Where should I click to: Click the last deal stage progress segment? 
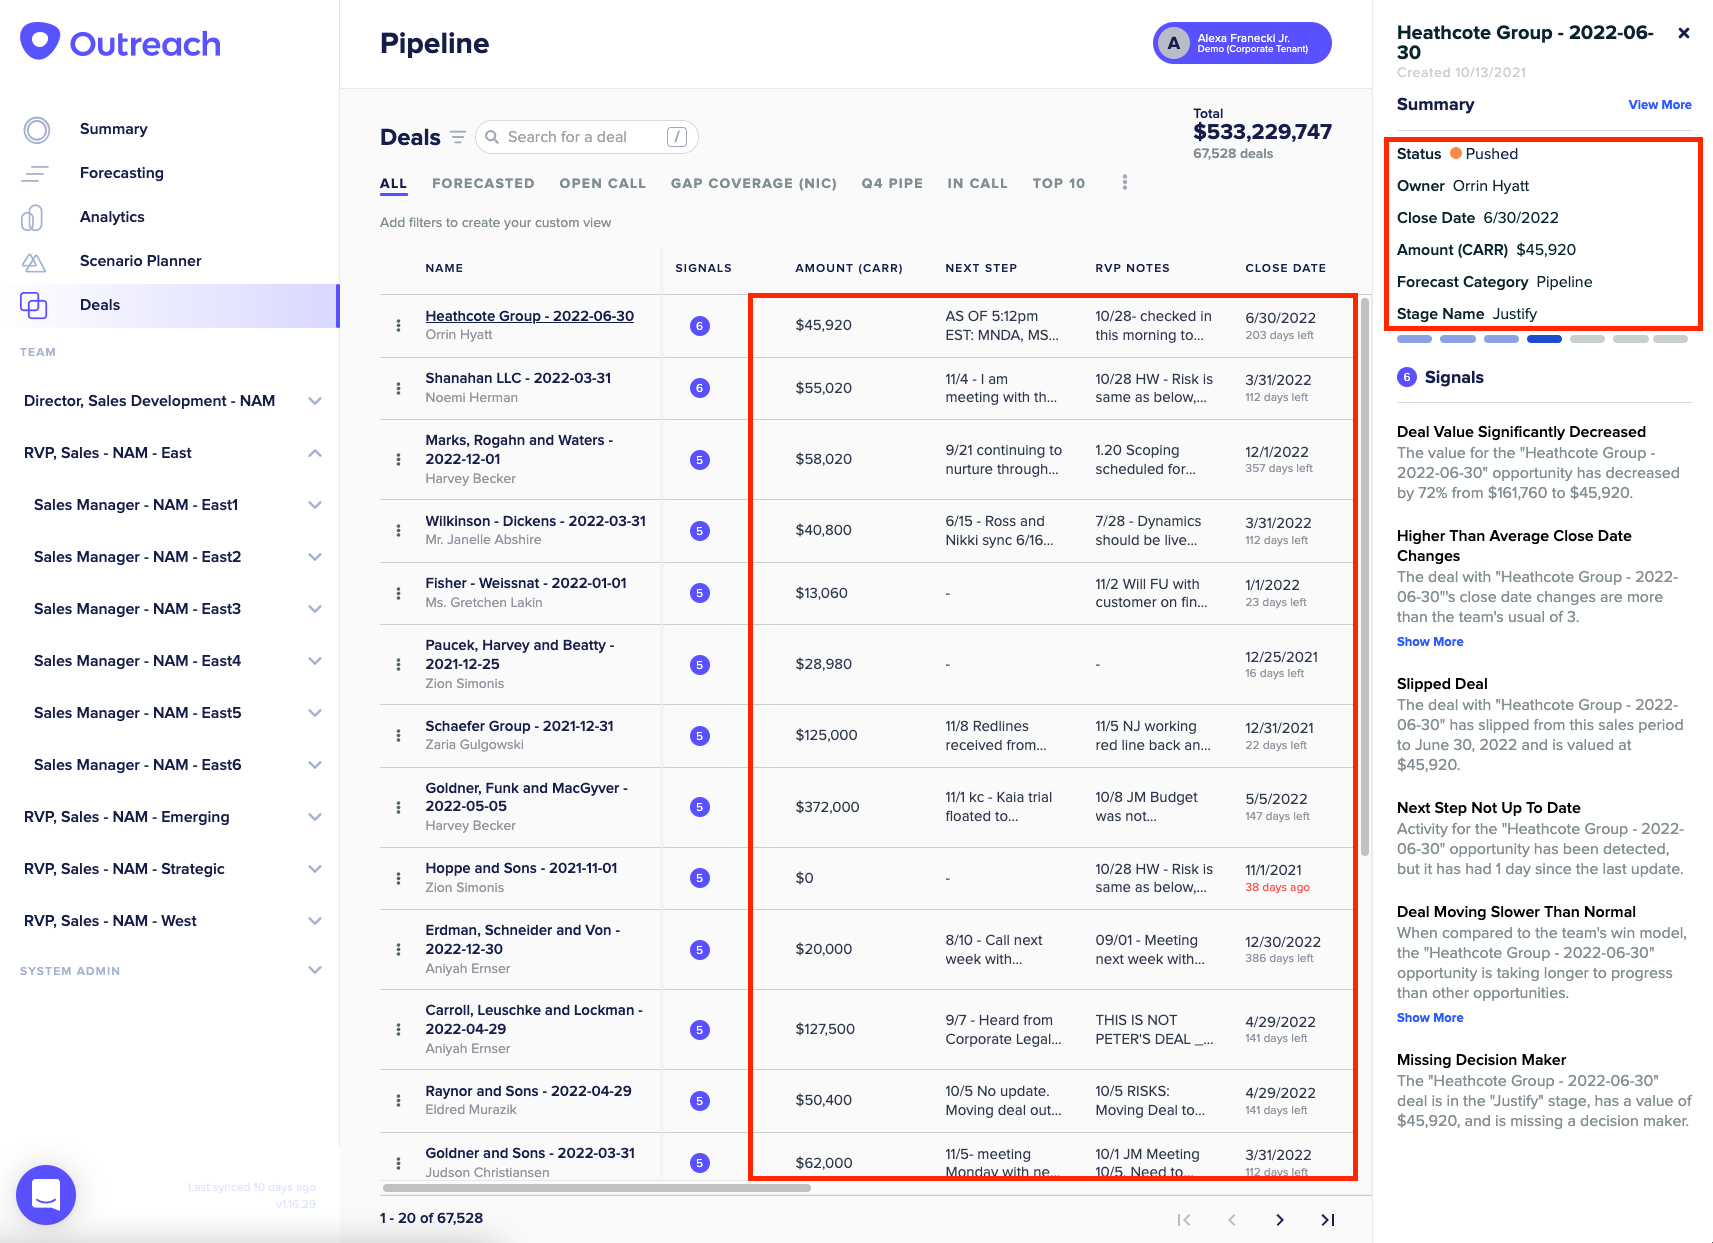1670,339
